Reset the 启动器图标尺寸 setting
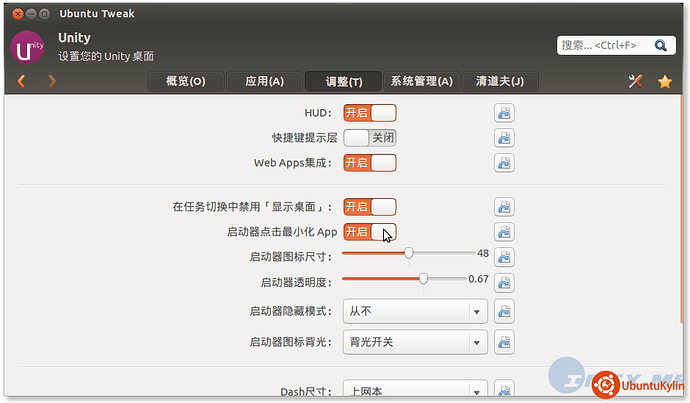 click(504, 256)
